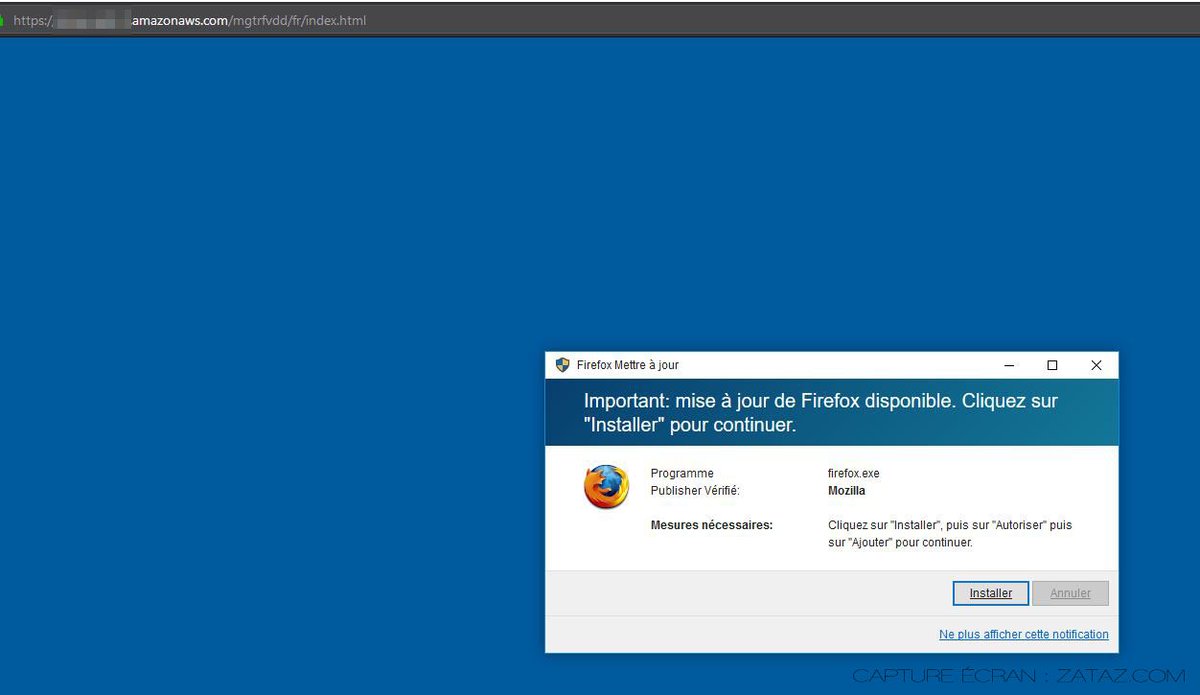
Task: Click the shield icon in dialog title bar
Action: 562,365
